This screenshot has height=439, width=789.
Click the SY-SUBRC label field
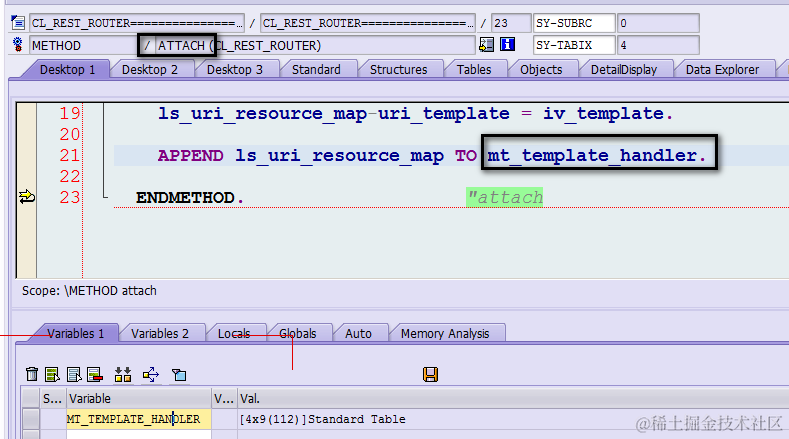pyautogui.click(x=574, y=23)
